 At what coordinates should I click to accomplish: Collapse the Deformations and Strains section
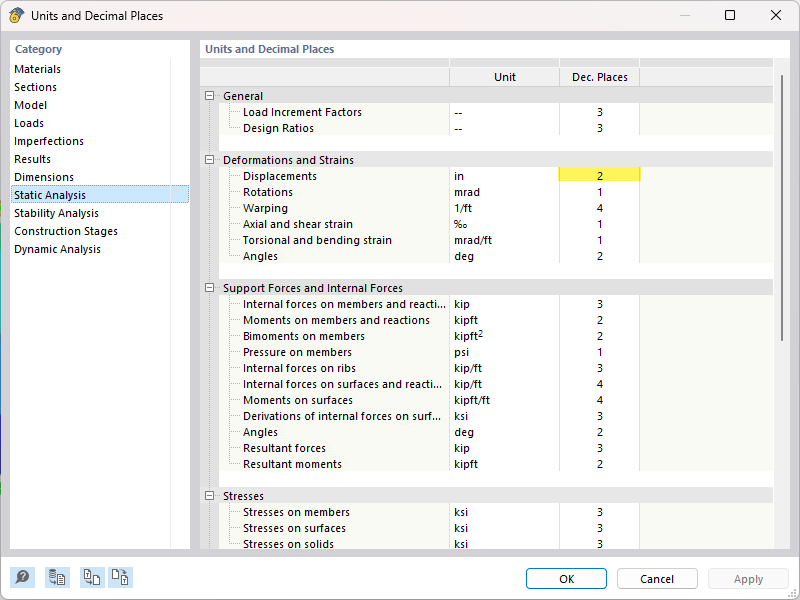[x=209, y=159]
